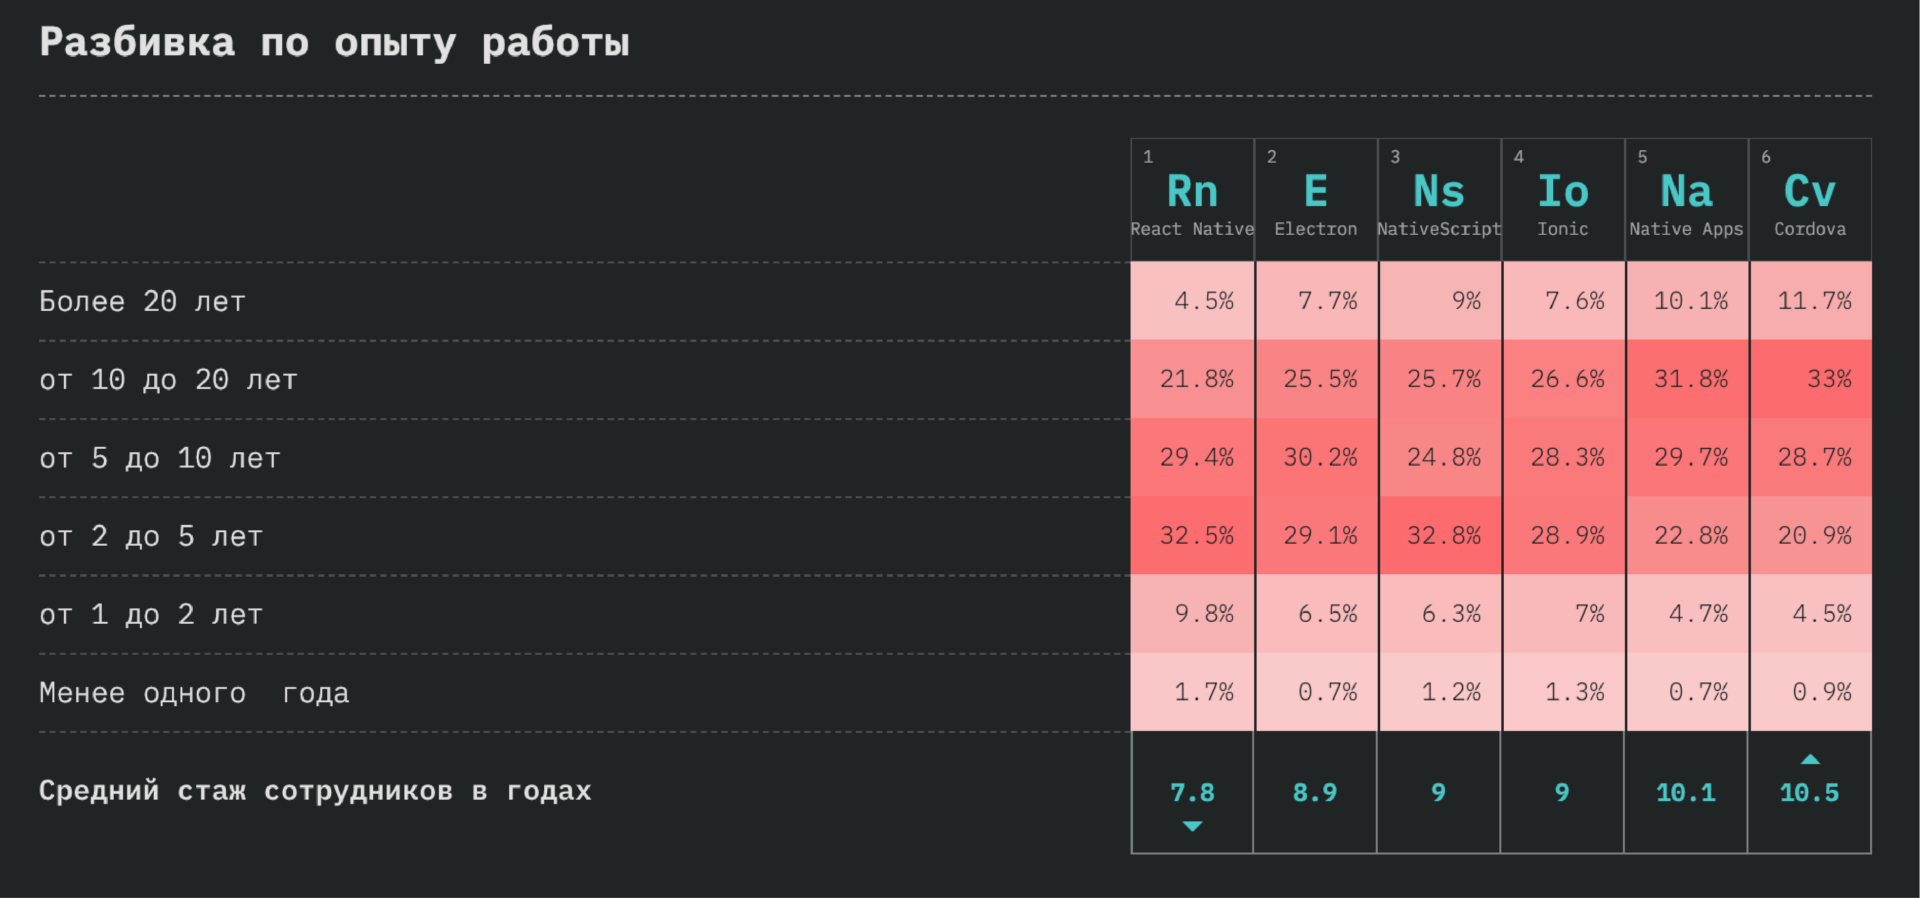Click the down arrow below 7.8
The height and width of the screenshot is (898, 1920).
(1192, 826)
